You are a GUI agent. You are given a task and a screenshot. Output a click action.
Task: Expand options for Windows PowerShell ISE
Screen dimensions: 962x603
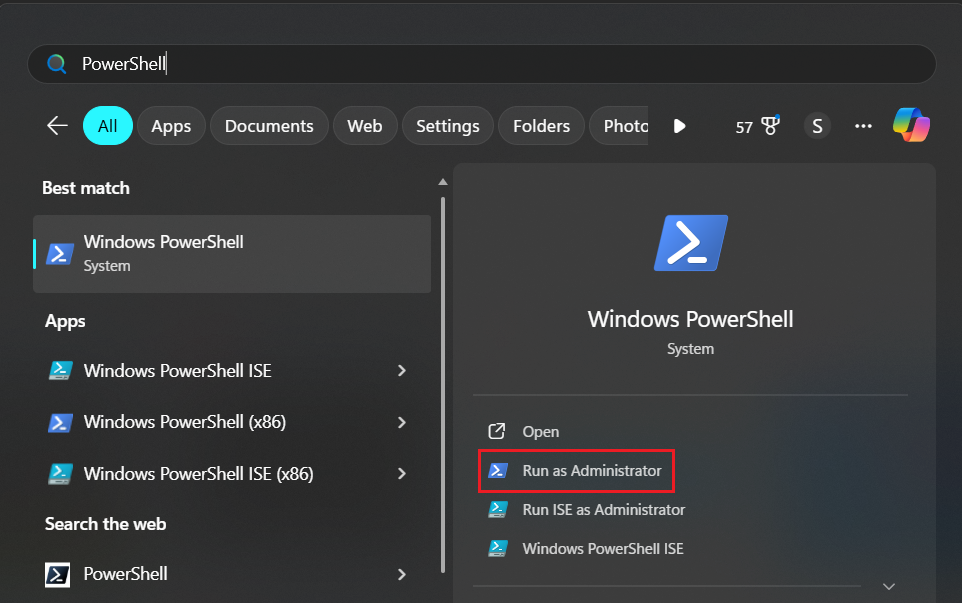click(x=401, y=371)
